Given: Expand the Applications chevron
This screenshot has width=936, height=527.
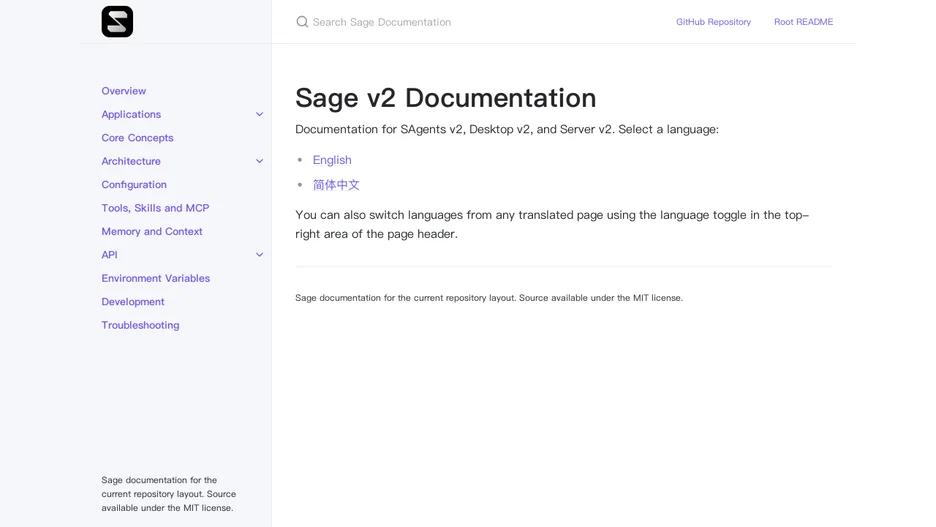Looking at the screenshot, I should tap(260, 114).
